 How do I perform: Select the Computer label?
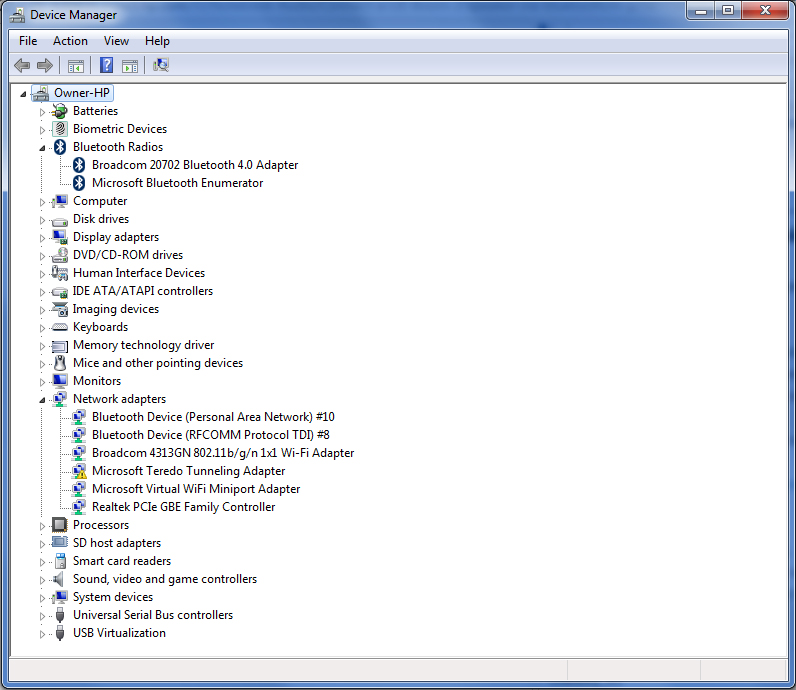coord(100,201)
